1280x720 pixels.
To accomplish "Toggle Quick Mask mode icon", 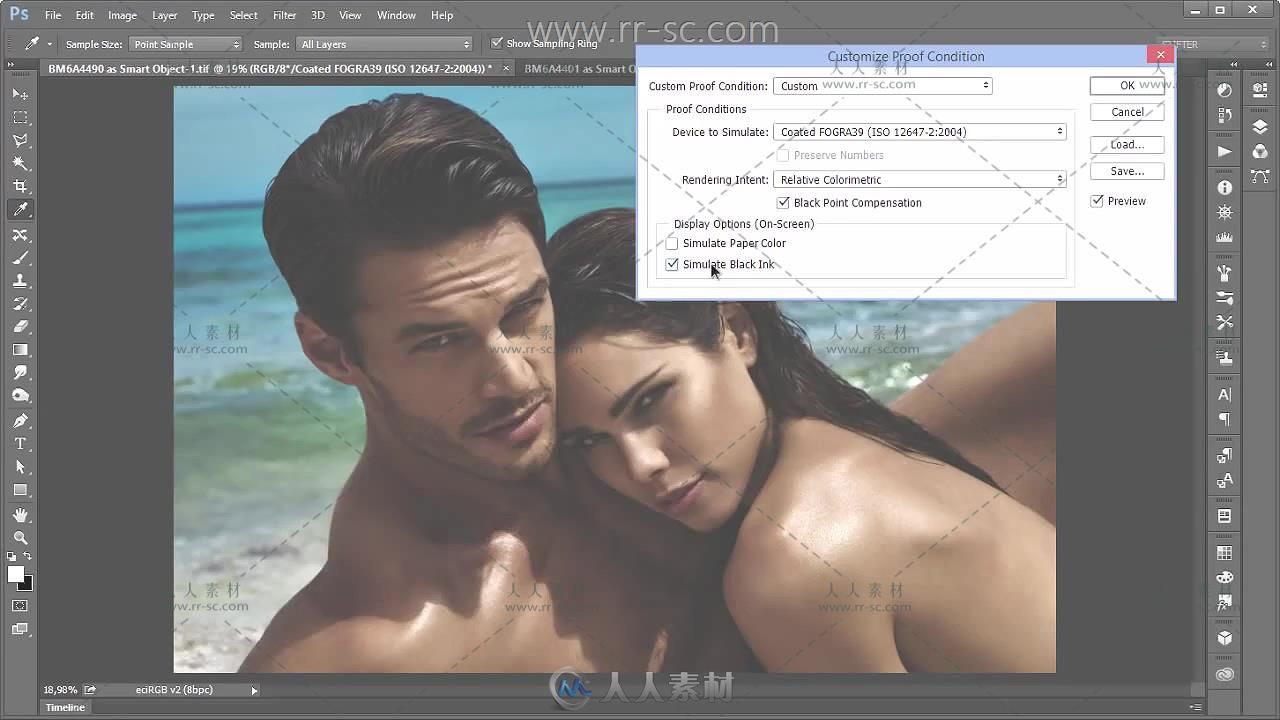I will (20, 606).
